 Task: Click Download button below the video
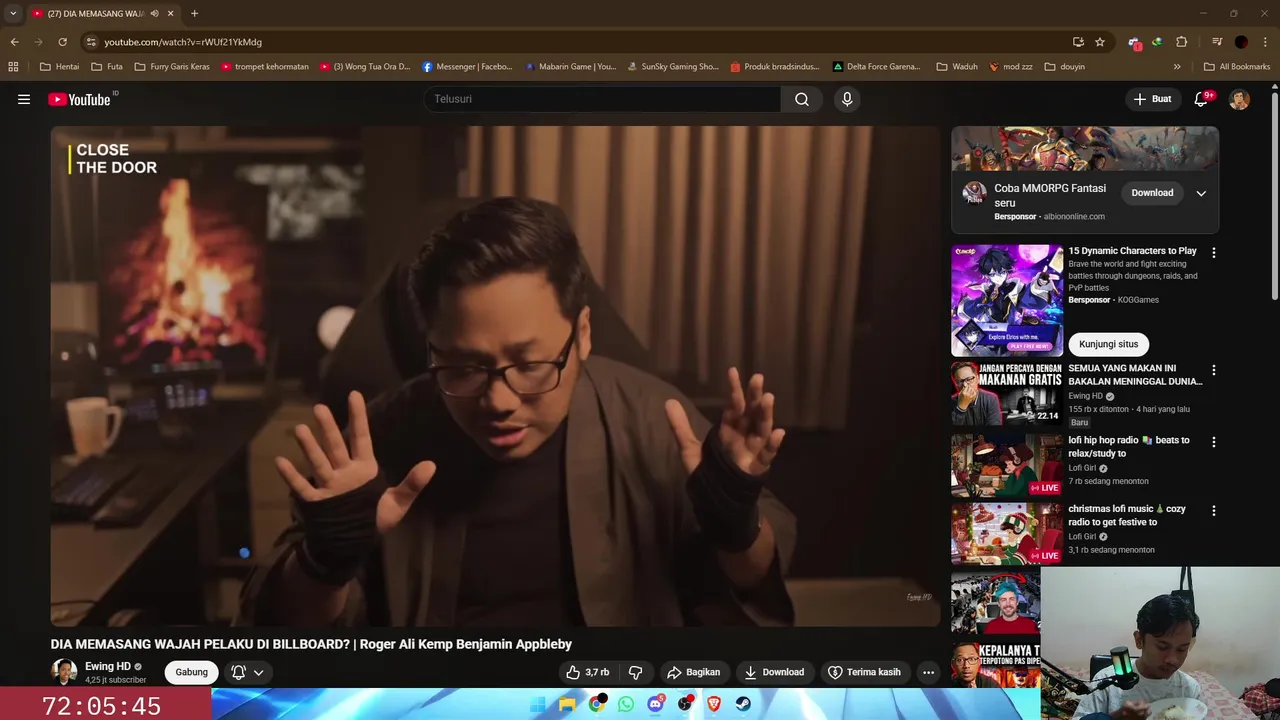(x=774, y=672)
